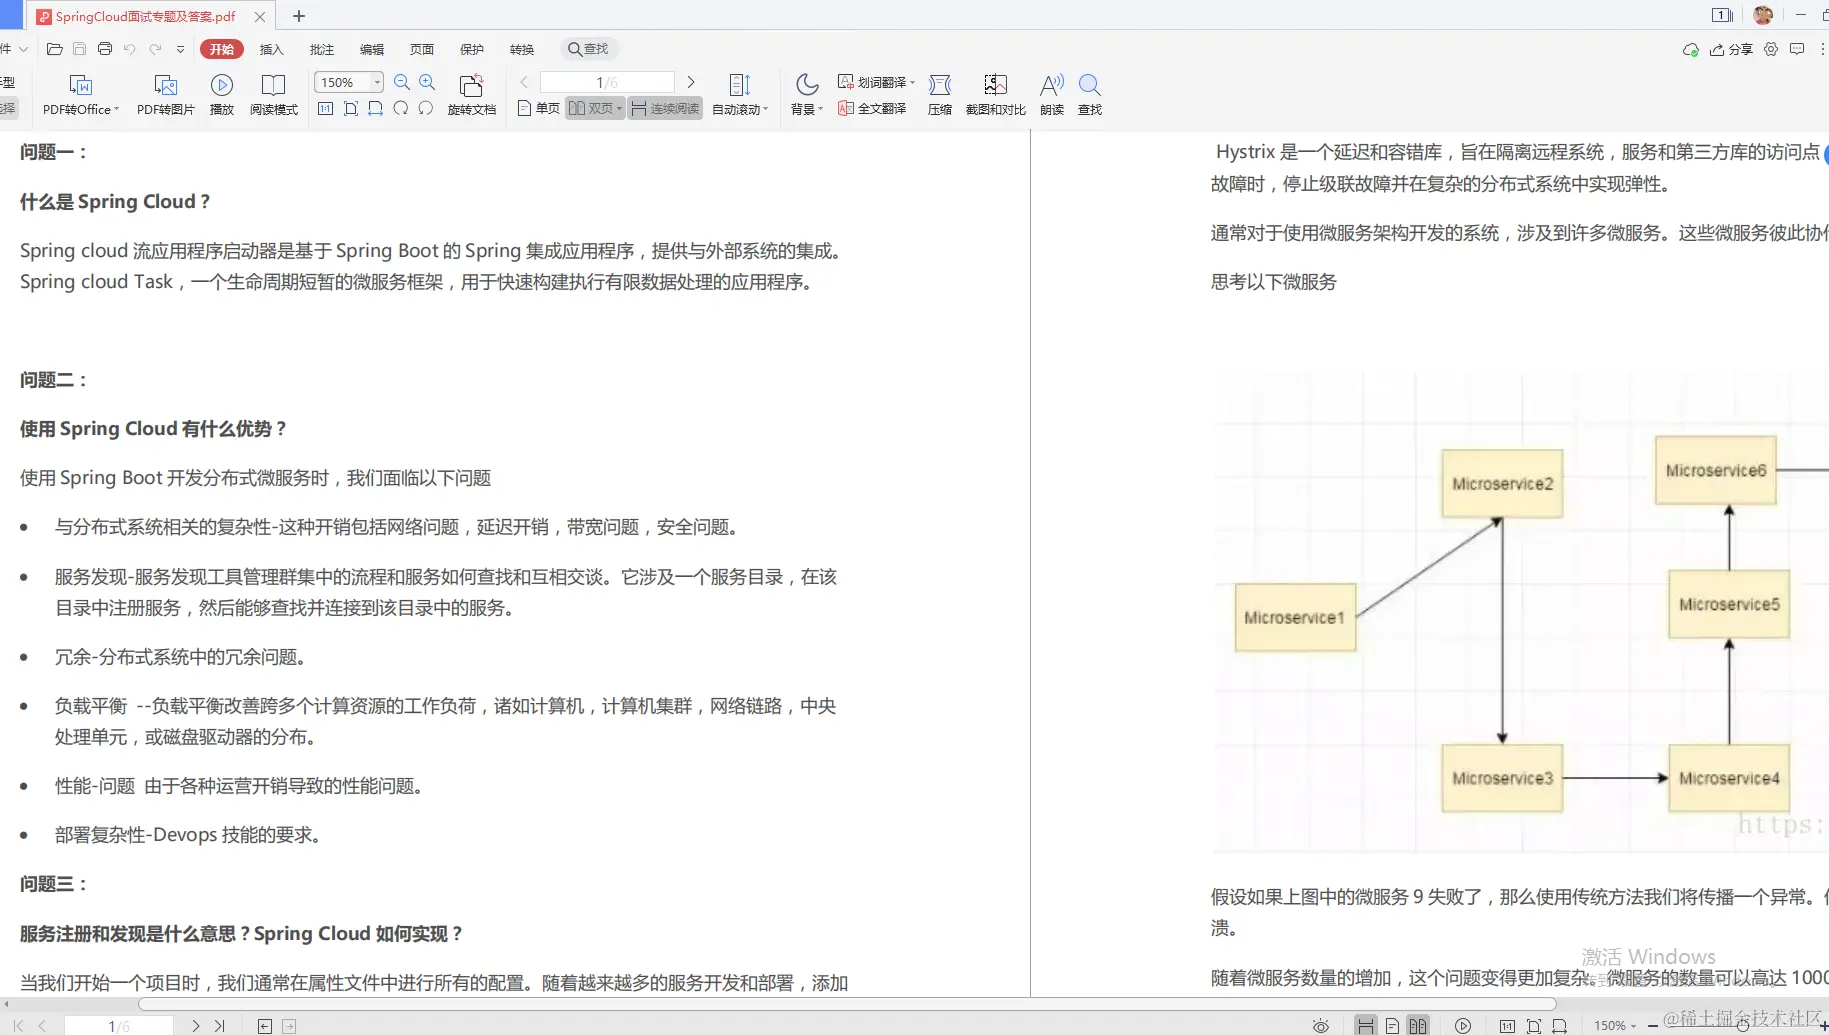Screen dimensions: 1829x1035
Task: Click 全文翻译 full text translation
Action: 872,108
